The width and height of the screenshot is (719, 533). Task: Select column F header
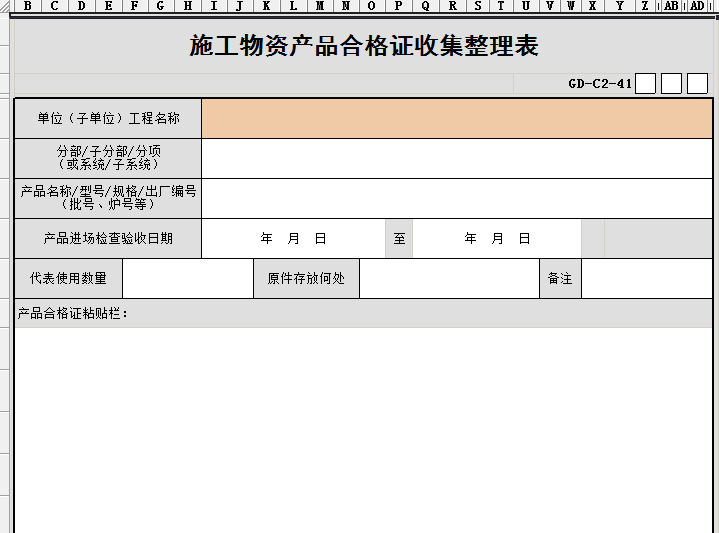click(135, 6)
